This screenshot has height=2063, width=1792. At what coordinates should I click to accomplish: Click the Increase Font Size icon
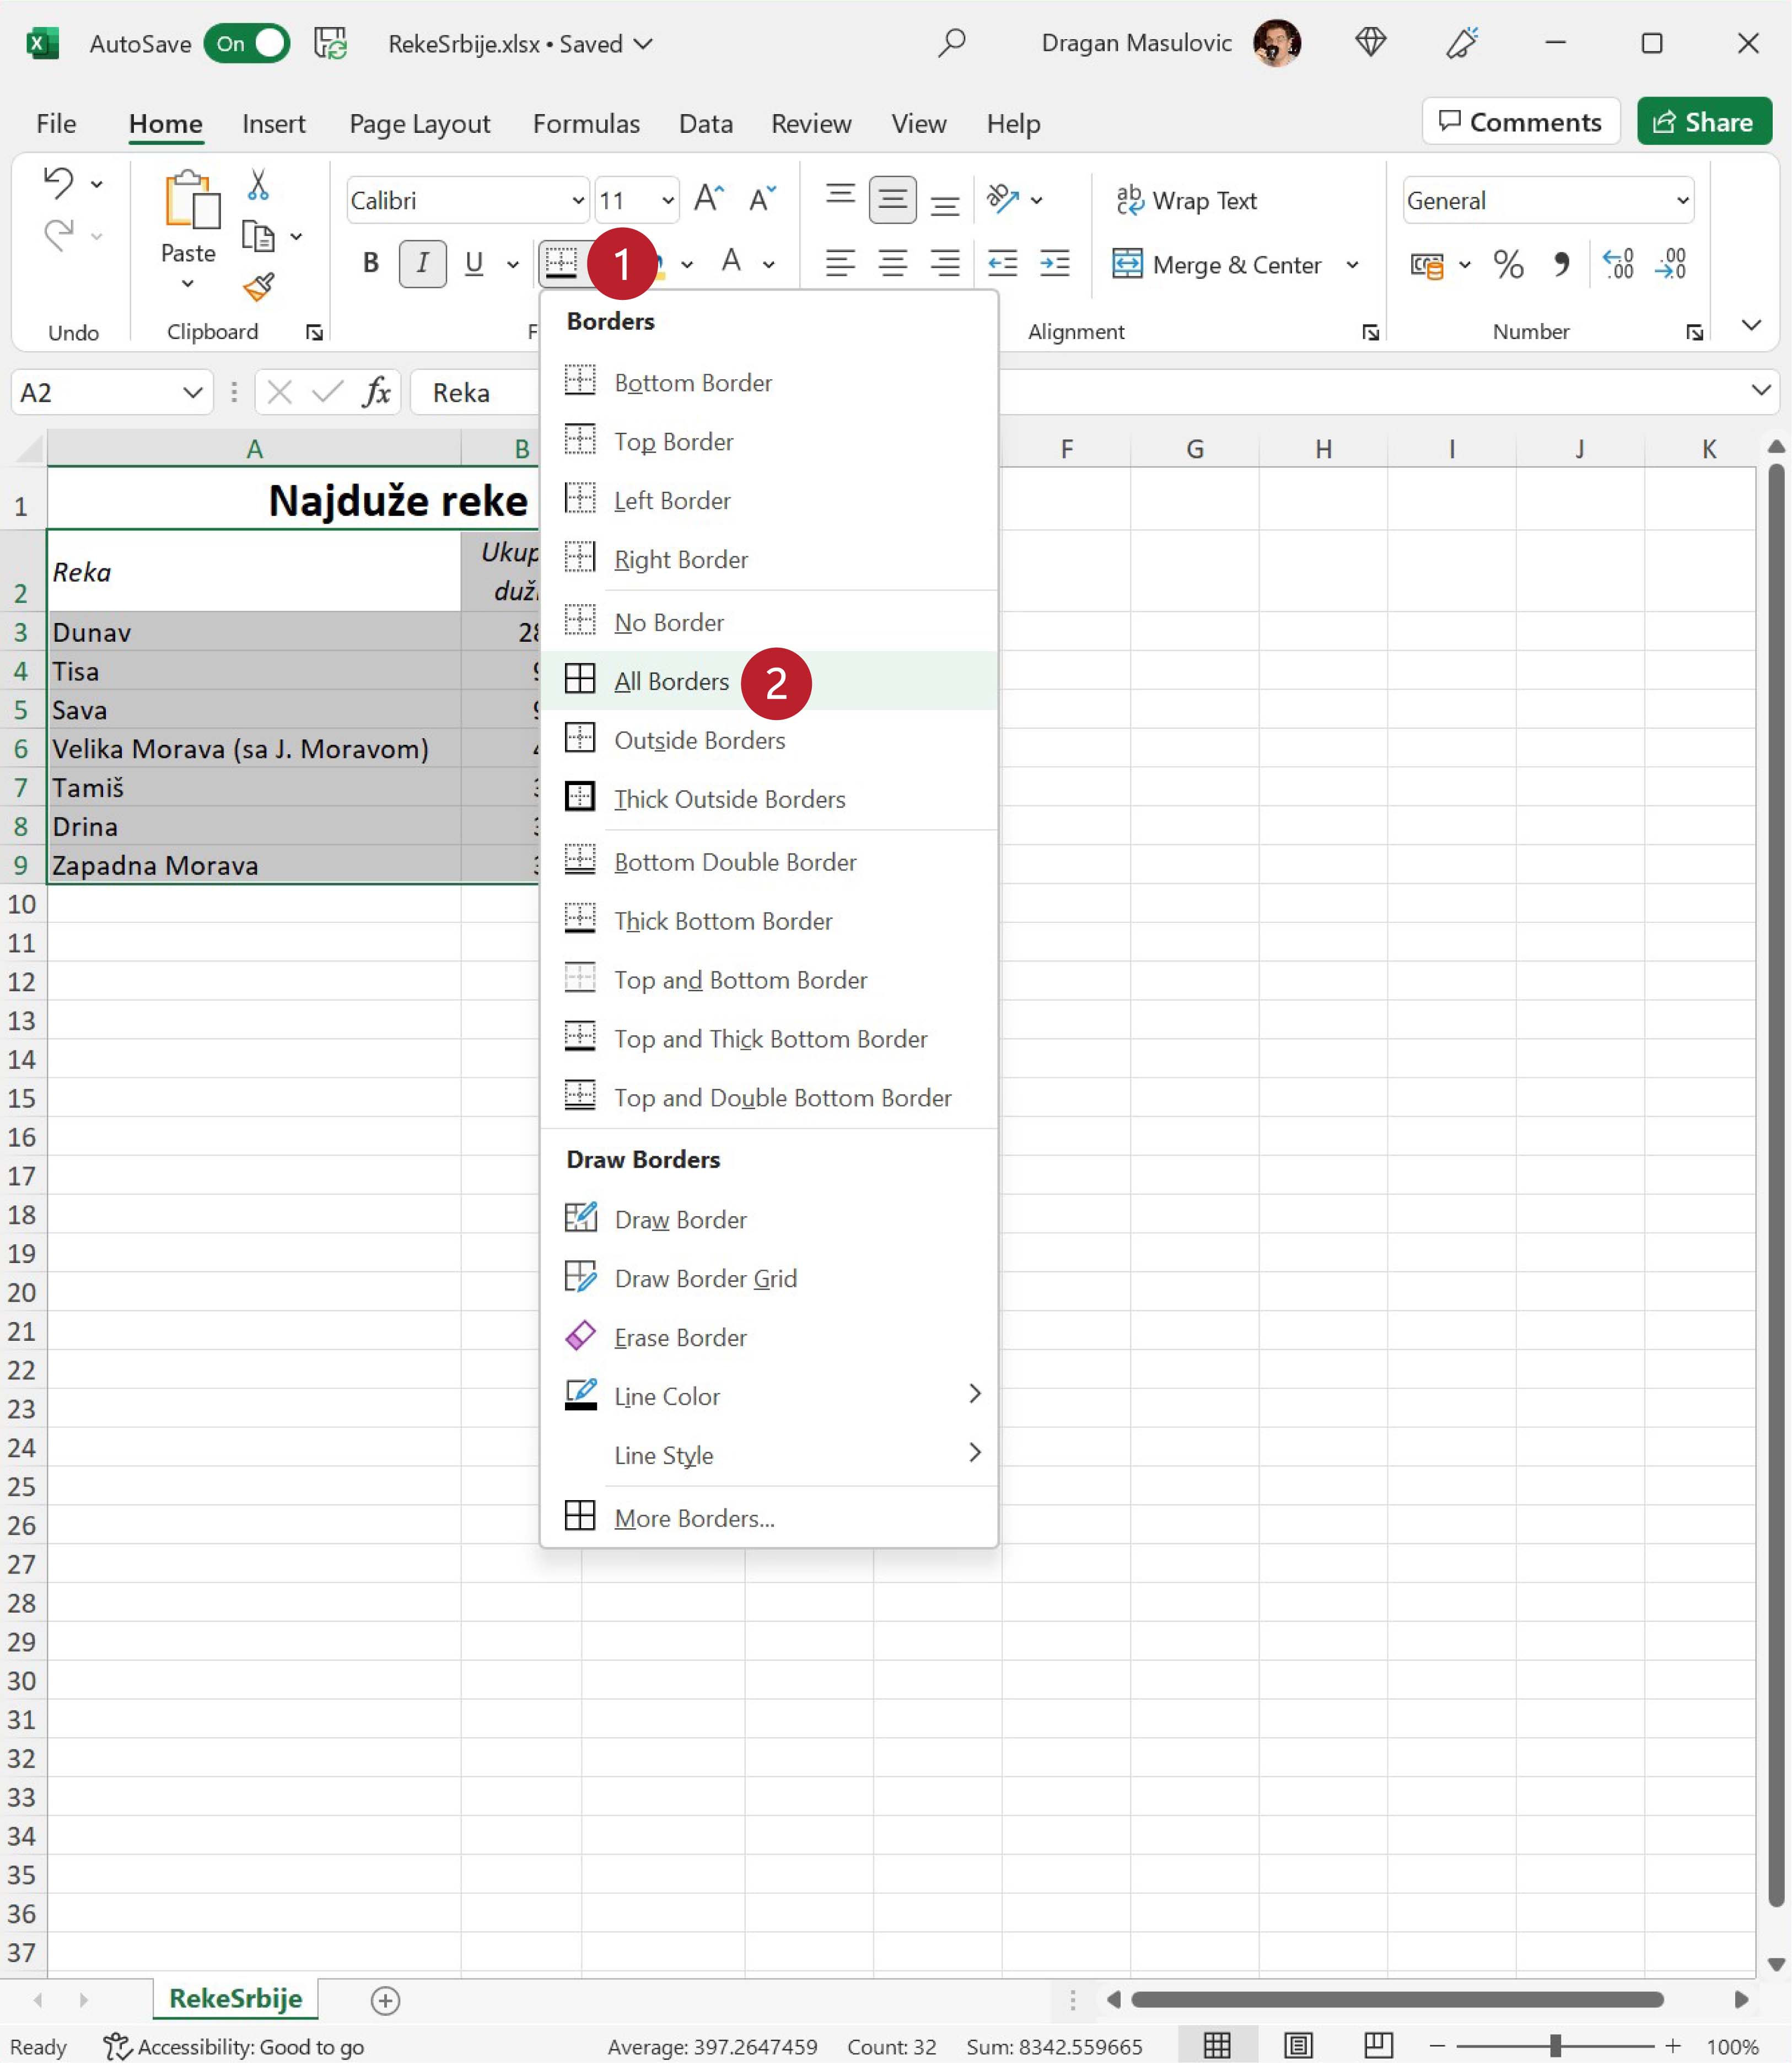coord(709,199)
